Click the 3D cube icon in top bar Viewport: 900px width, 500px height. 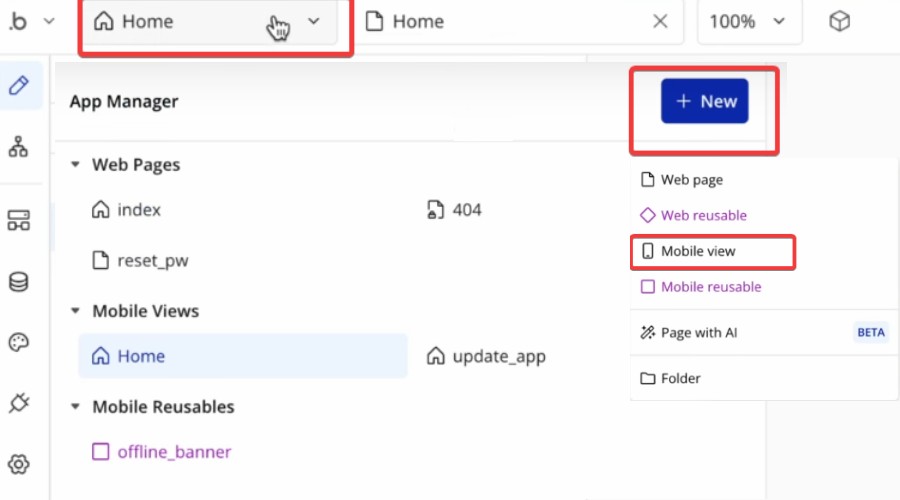(839, 22)
